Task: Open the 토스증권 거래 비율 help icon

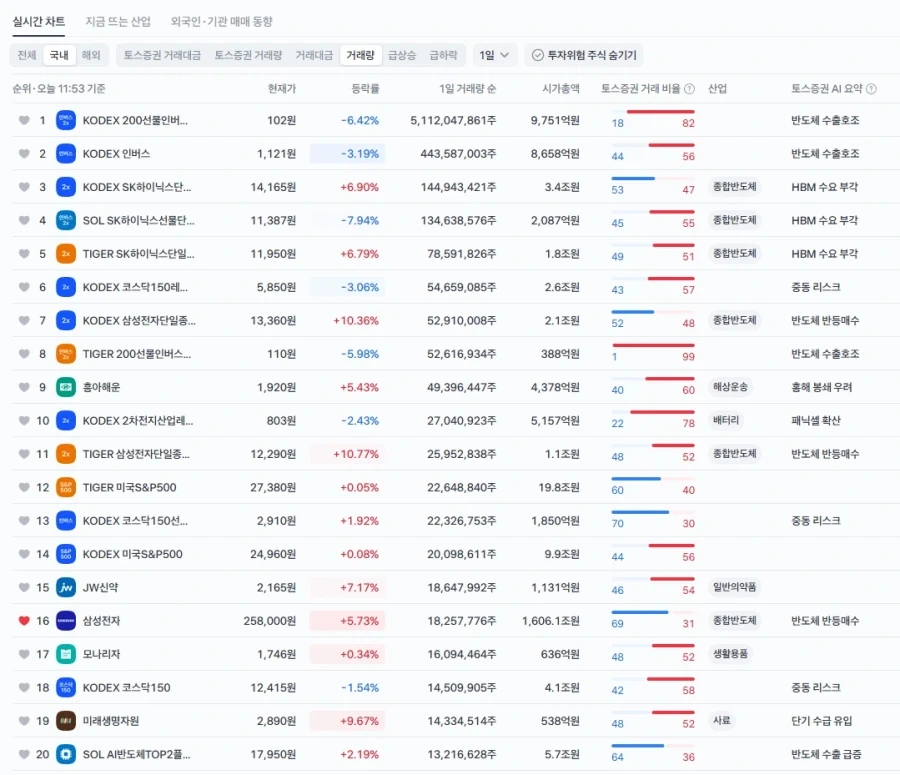Action: [689, 88]
